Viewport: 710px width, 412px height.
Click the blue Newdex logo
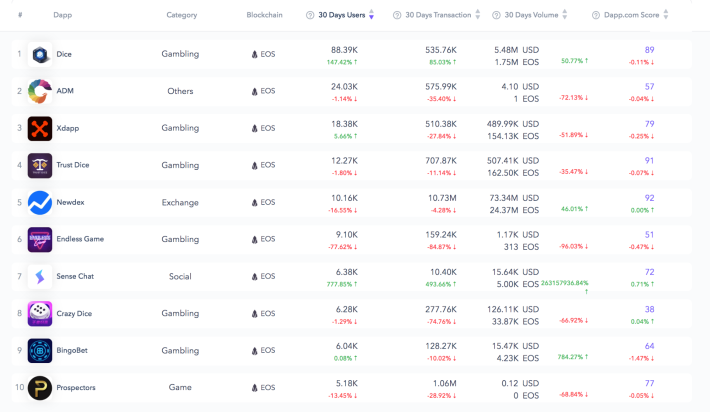click(40, 202)
